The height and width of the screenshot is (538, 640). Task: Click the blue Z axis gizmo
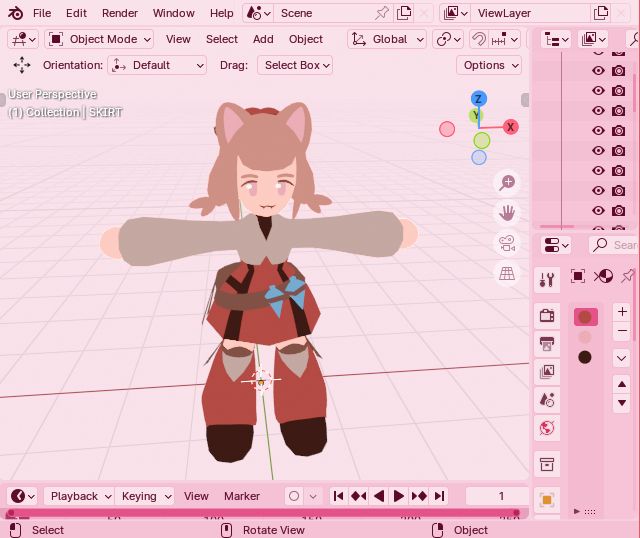click(478, 98)
